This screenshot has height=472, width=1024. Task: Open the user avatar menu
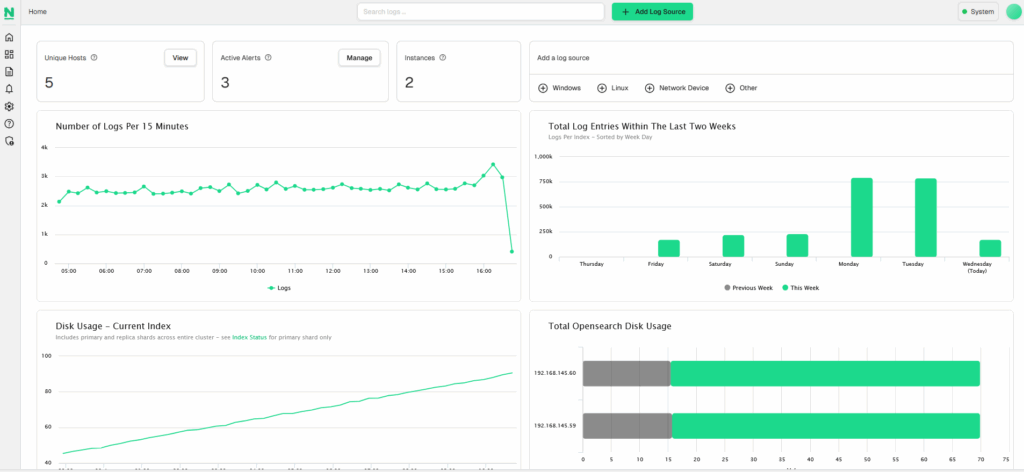[1012, 12]
